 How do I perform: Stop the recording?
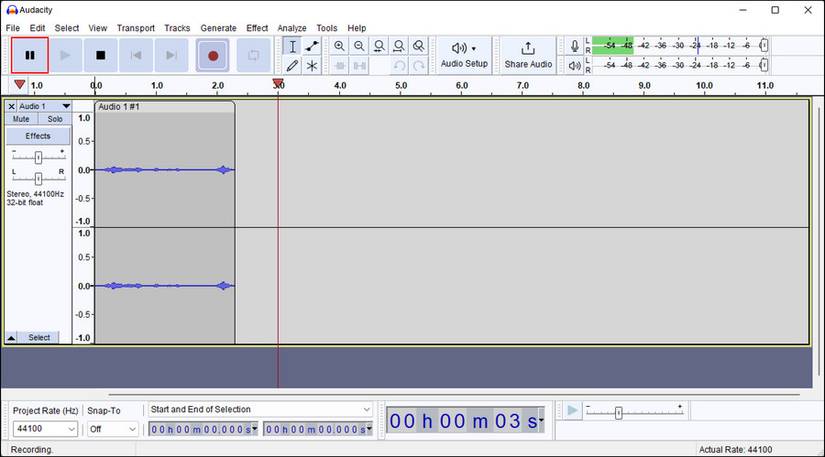(x=100, y=55)
